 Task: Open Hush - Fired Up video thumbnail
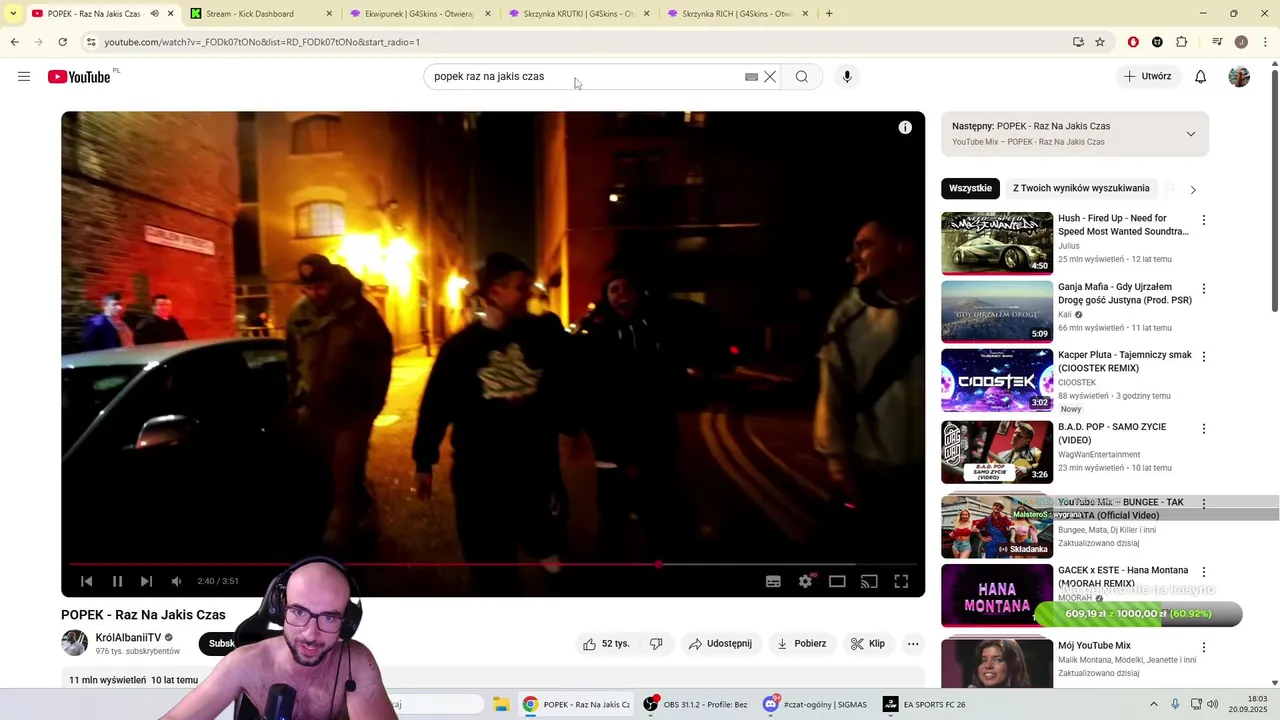(x=997, y=243)
